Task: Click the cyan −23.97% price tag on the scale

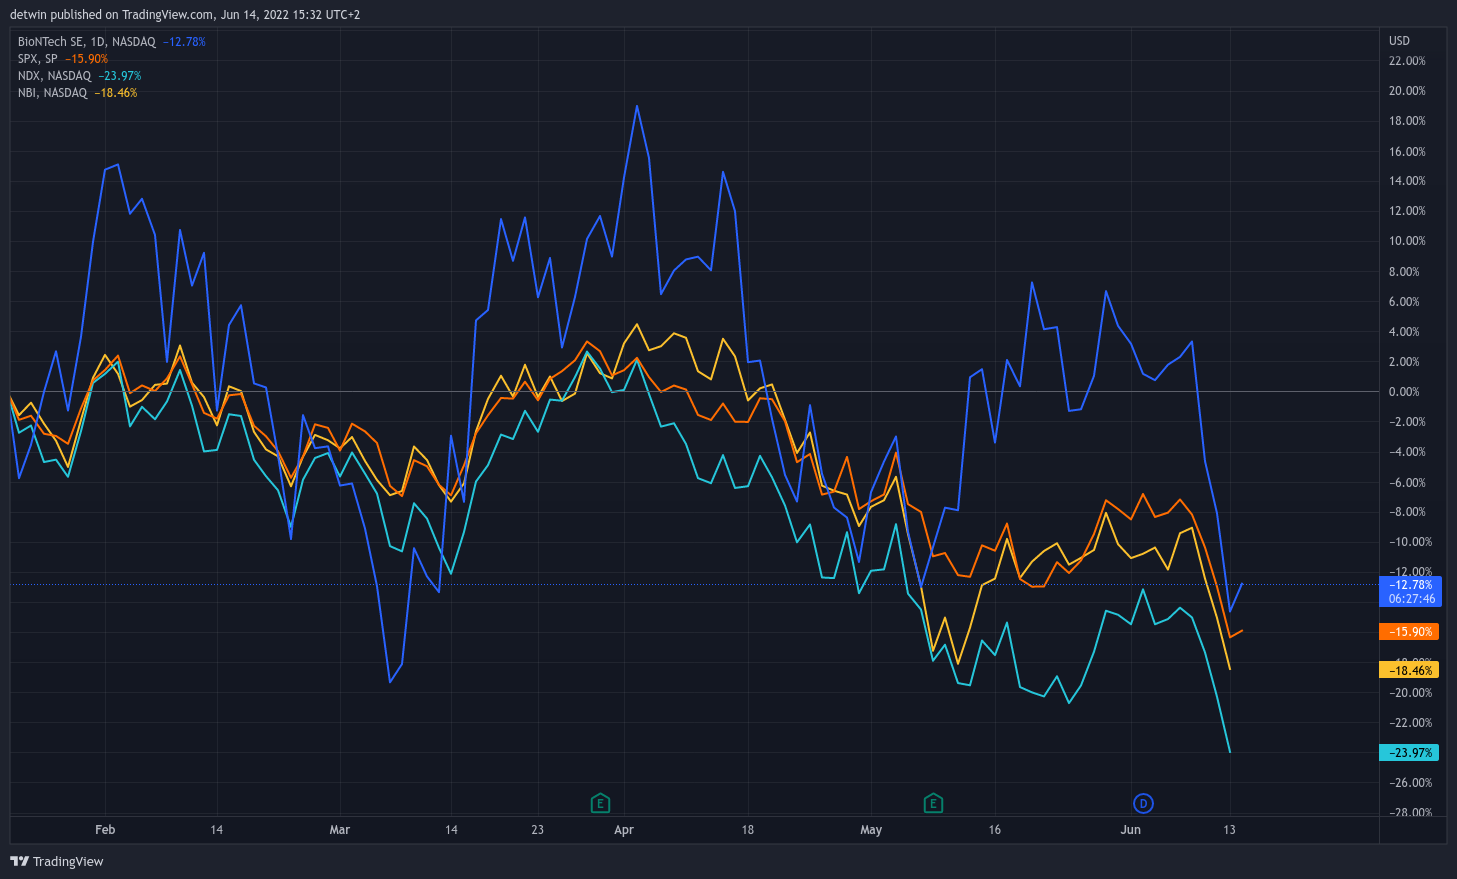Action: coord(1410,753)
